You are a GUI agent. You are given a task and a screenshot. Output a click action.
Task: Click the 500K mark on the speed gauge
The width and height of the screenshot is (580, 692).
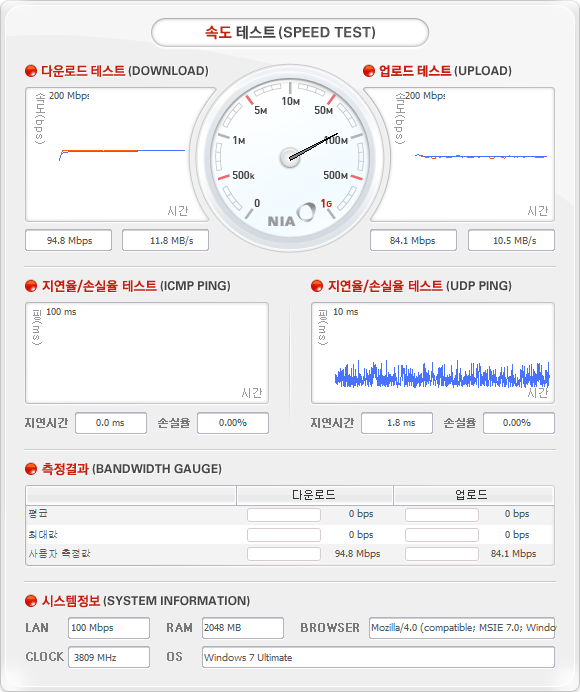coord(243,175)
